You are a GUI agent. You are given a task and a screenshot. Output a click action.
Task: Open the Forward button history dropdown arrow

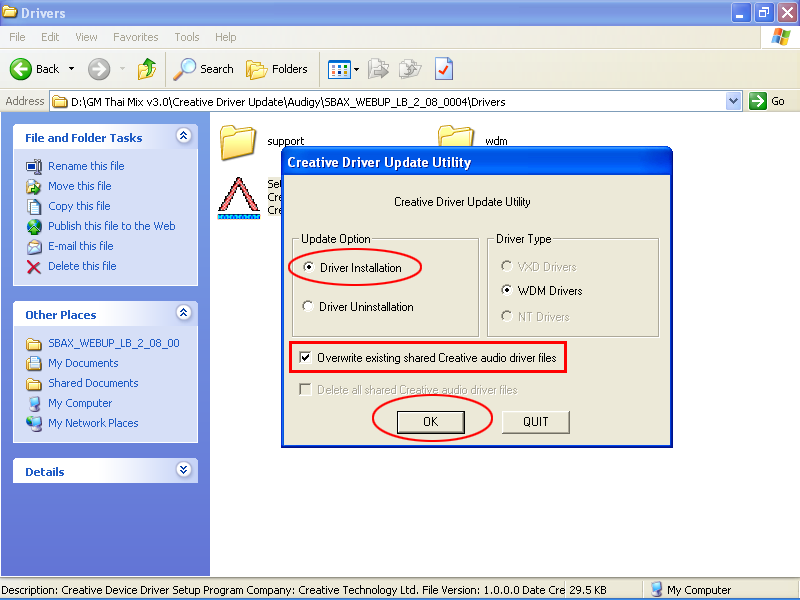click(122, 69)
